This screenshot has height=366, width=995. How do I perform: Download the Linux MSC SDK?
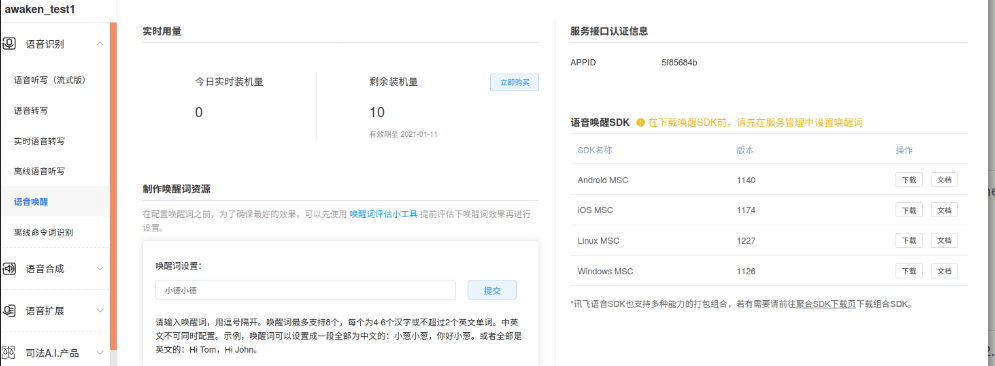[x=909, y=240]
